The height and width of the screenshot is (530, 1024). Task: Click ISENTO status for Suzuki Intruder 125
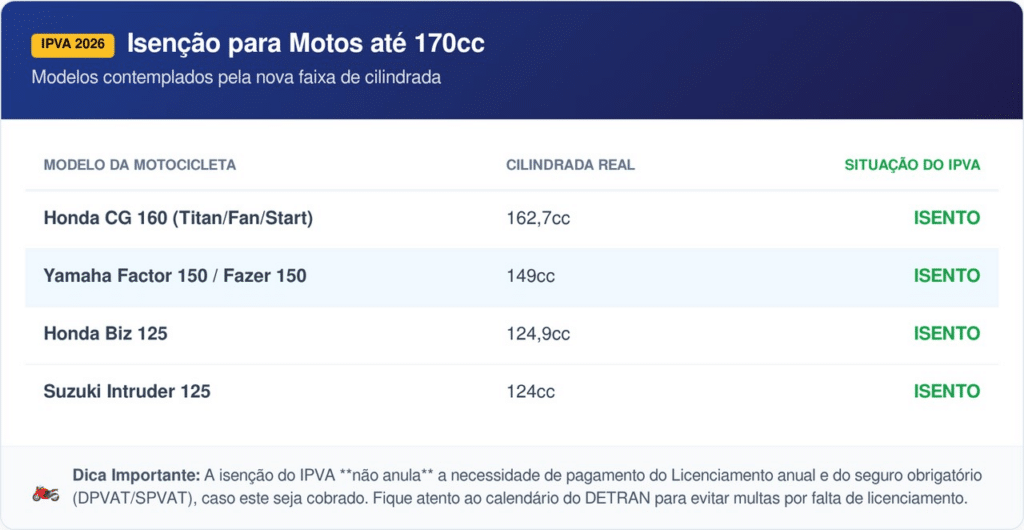[946, 392]
